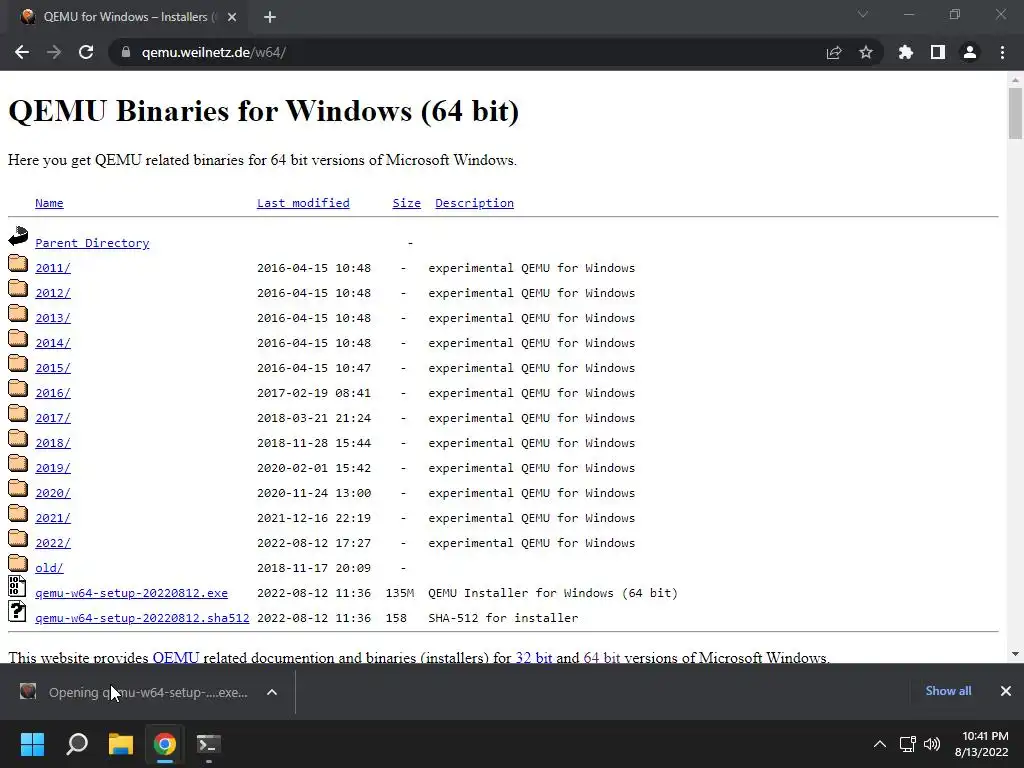Open the clock showing 10:41 PM
The width and height of the screenshot is (1024, 768).
click(982, 744)
